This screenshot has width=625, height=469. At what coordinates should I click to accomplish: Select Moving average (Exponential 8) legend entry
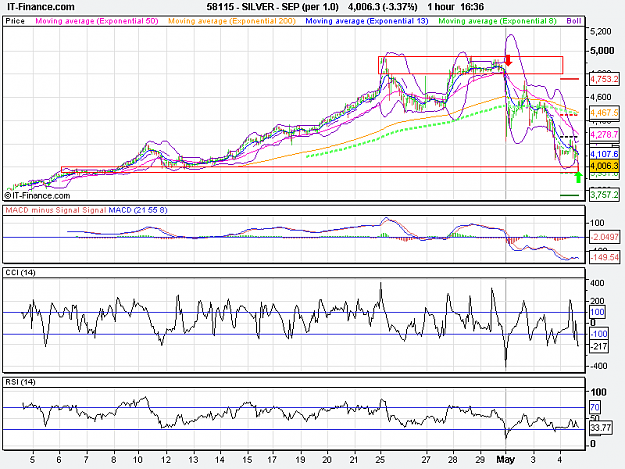click(497, 21)
